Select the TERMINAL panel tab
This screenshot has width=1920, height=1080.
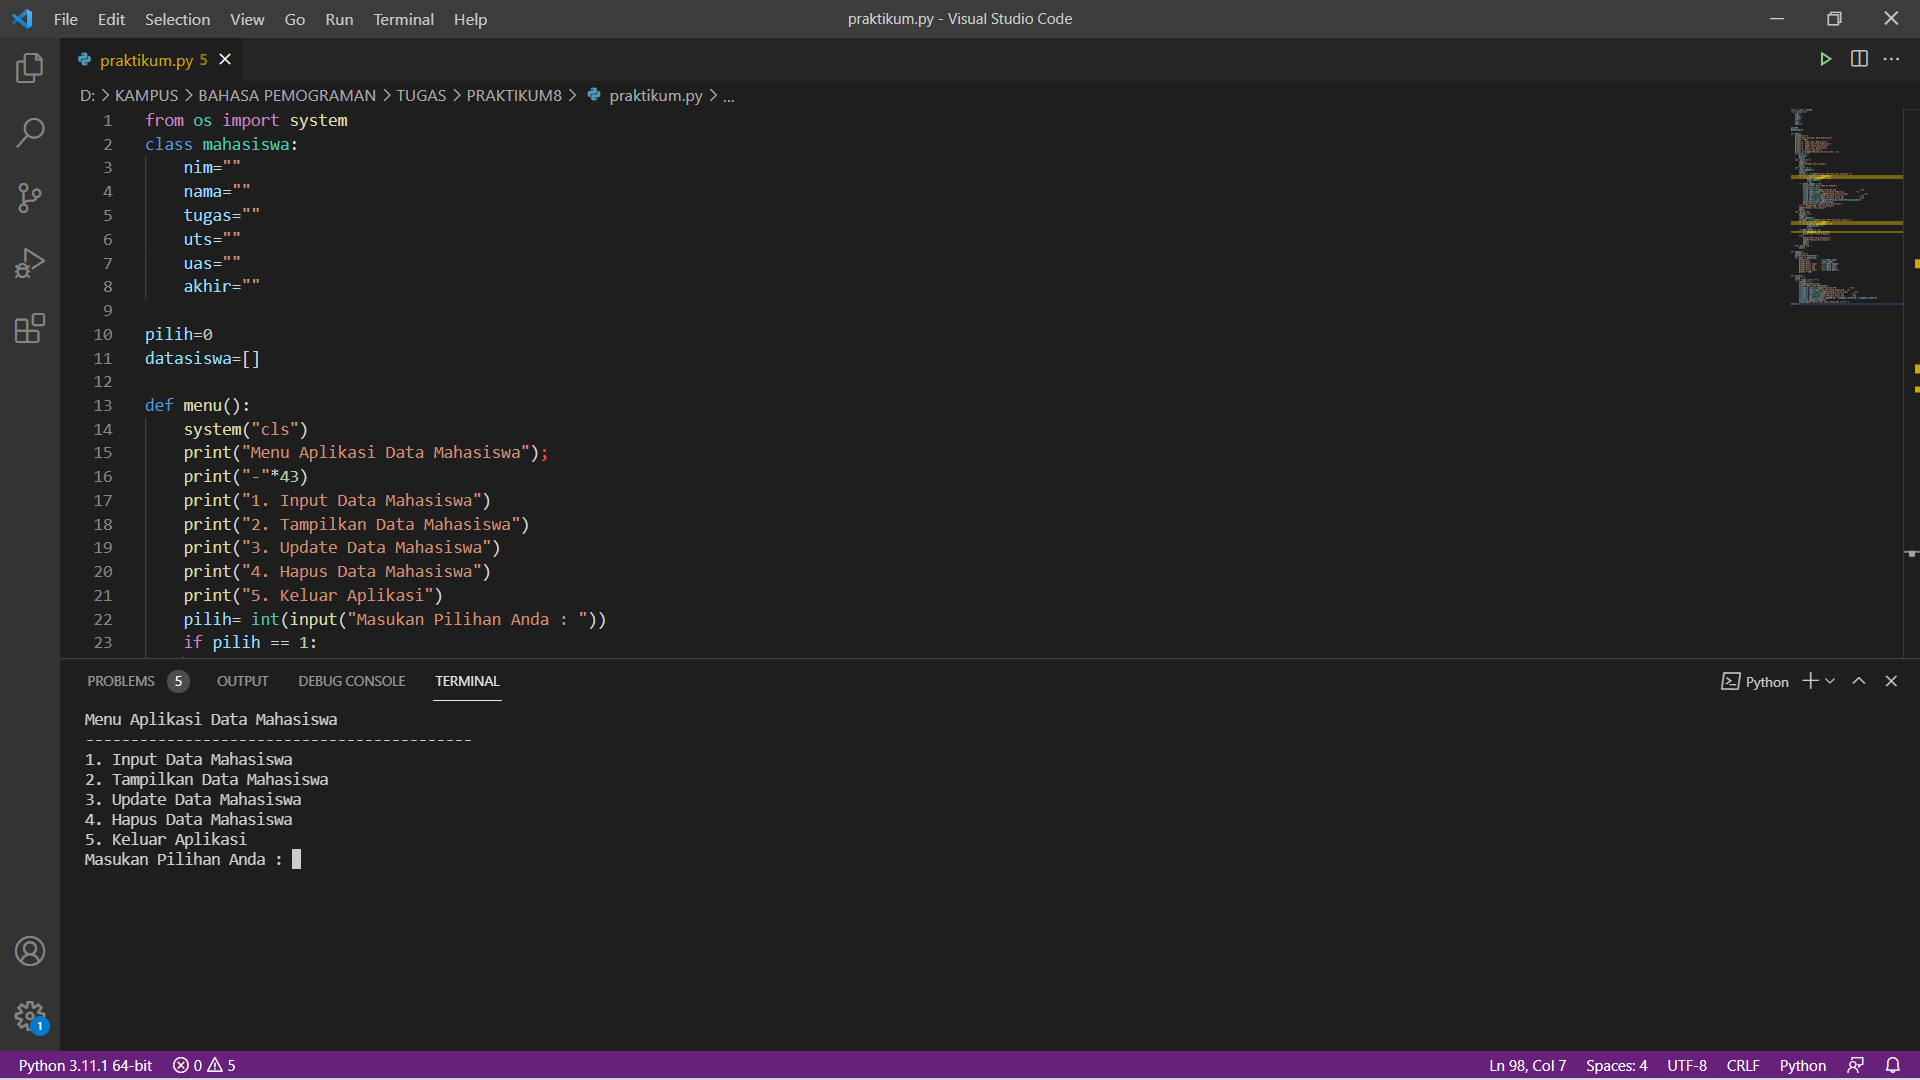(x=467, y=681)
